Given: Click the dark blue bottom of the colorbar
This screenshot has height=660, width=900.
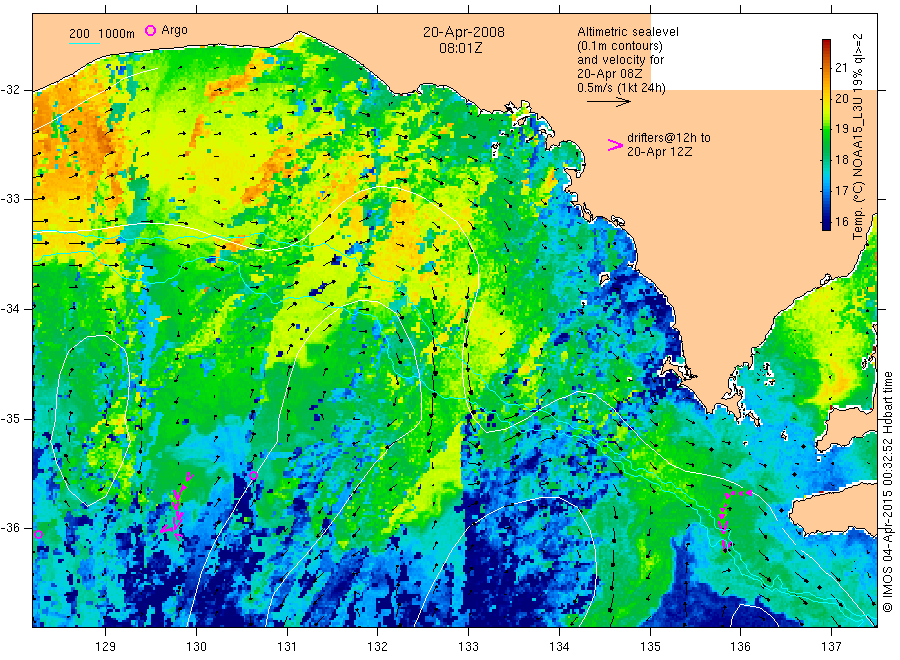Looking at the screenshot, I should (826, 224).
